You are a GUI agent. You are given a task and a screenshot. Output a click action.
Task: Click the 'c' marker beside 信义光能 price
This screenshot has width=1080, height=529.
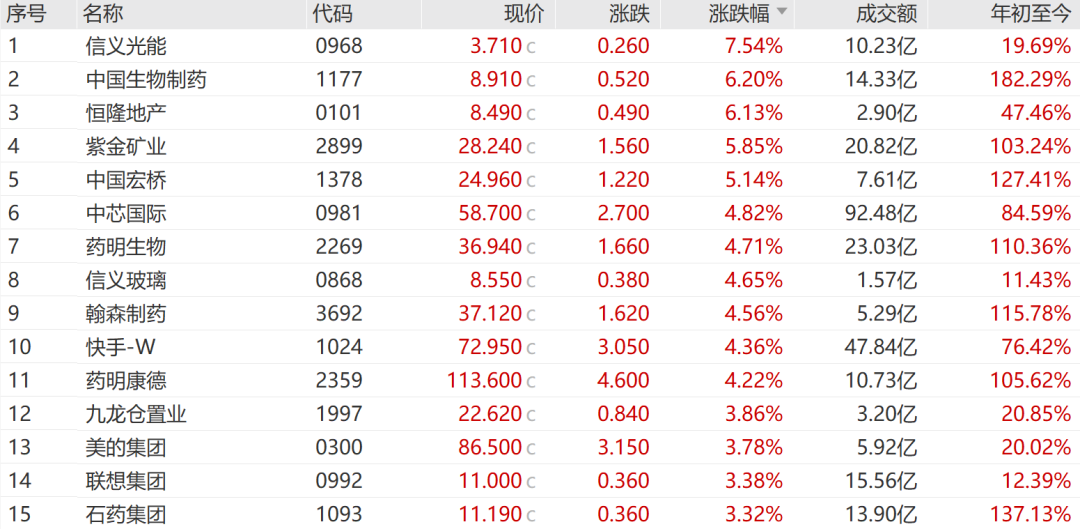pyautogui.click(x=530, y=48)
